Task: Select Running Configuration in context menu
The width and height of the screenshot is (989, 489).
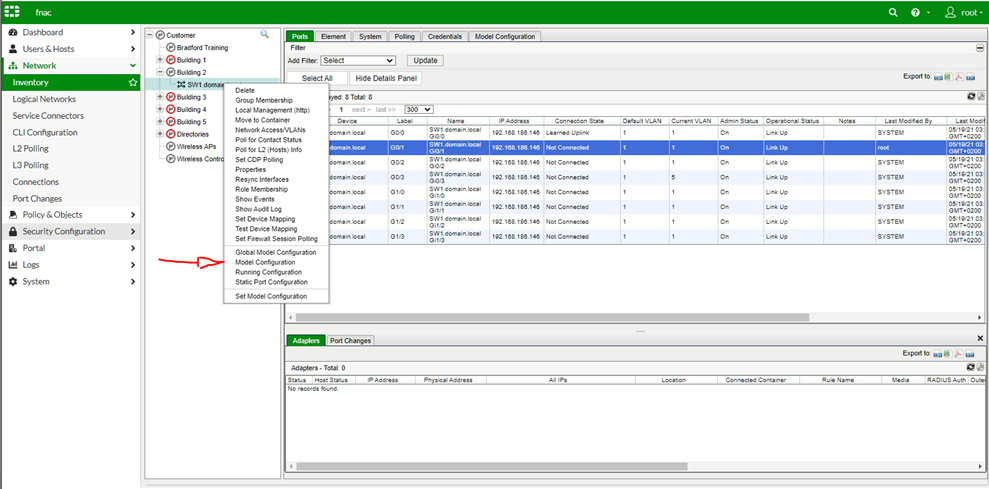Action: 268,272
